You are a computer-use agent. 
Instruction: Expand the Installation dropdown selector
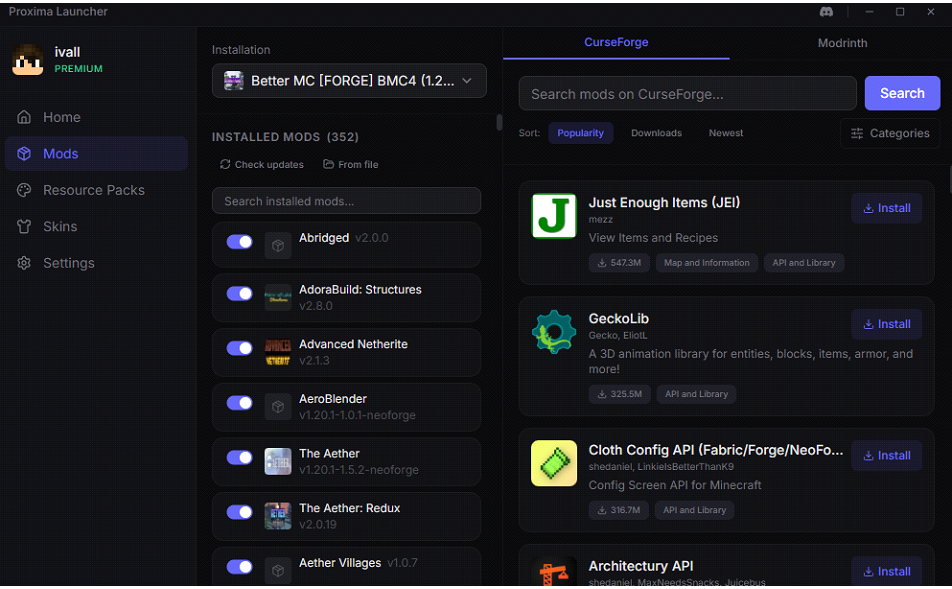coord(349,81)
